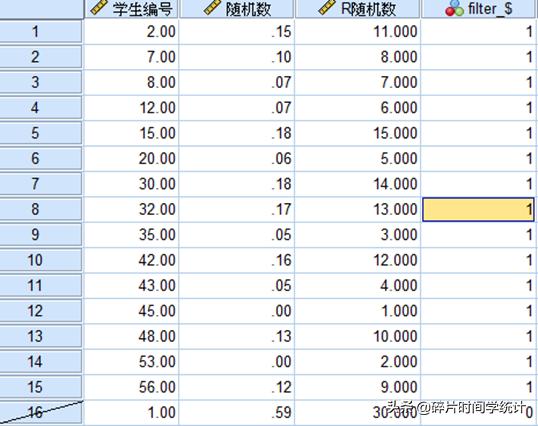This screenshot has width=538, height=426.
Task: Select row header 15
Action: (41, 387)
